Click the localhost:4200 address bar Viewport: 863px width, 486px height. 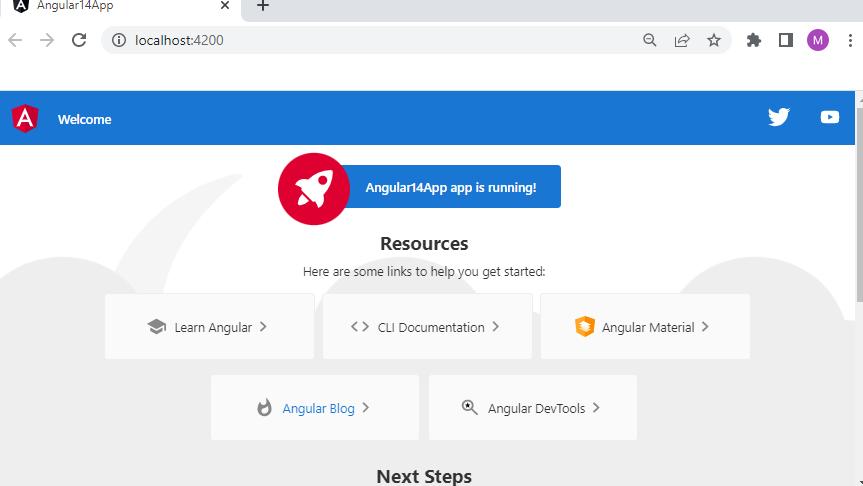pyautogui.click(x=416, y=40)
